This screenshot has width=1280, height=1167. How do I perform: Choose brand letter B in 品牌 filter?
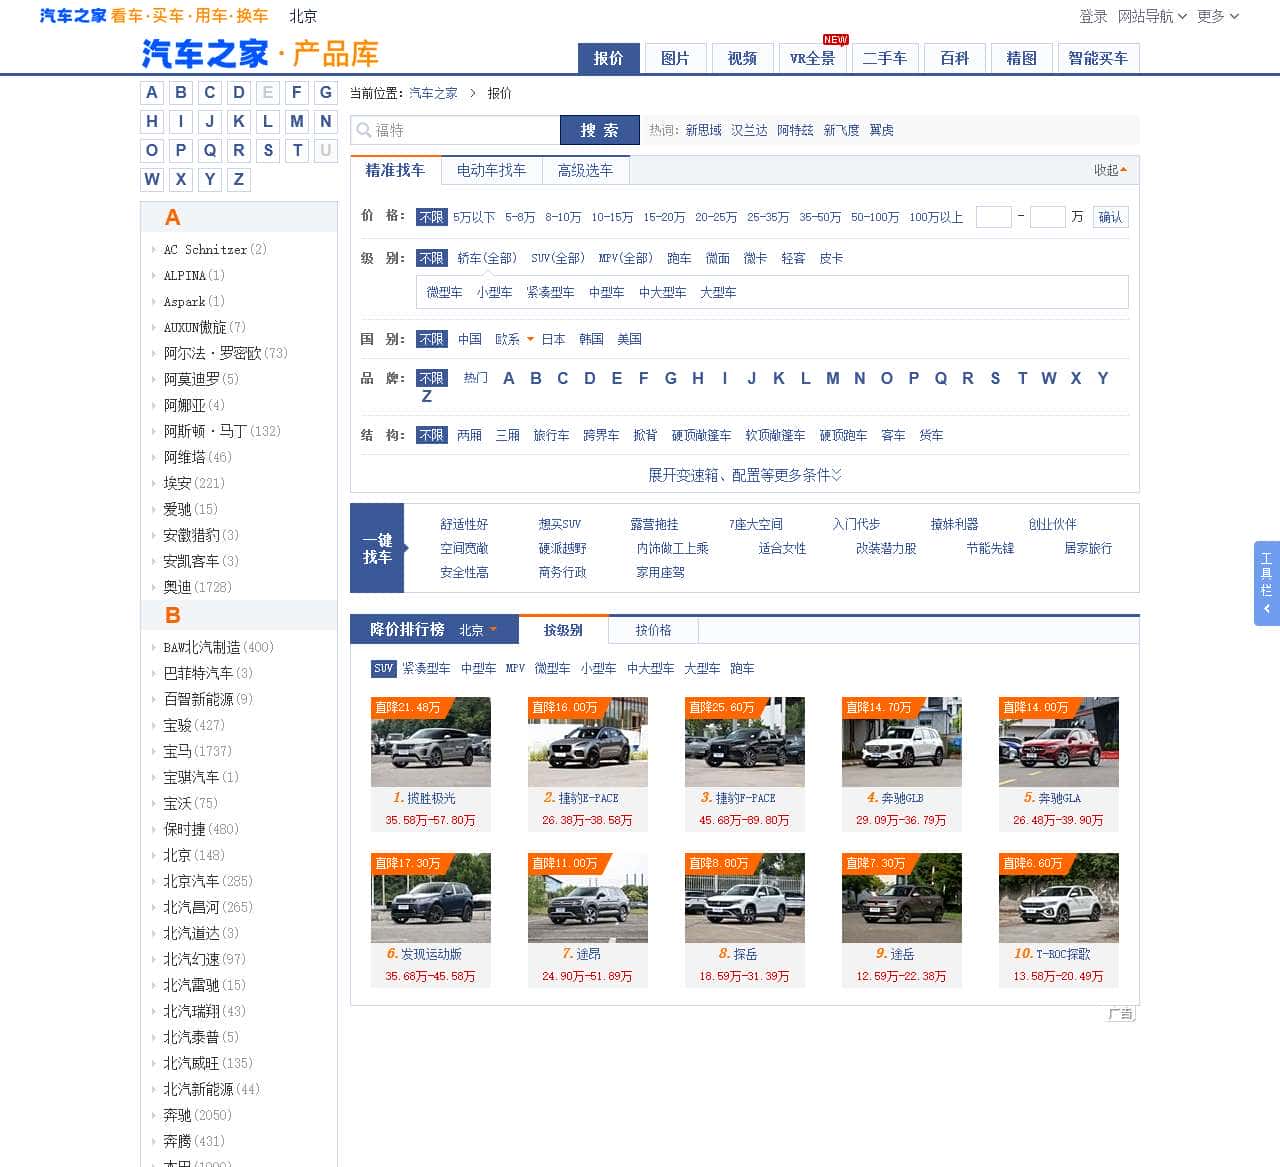tap(536, 378)
